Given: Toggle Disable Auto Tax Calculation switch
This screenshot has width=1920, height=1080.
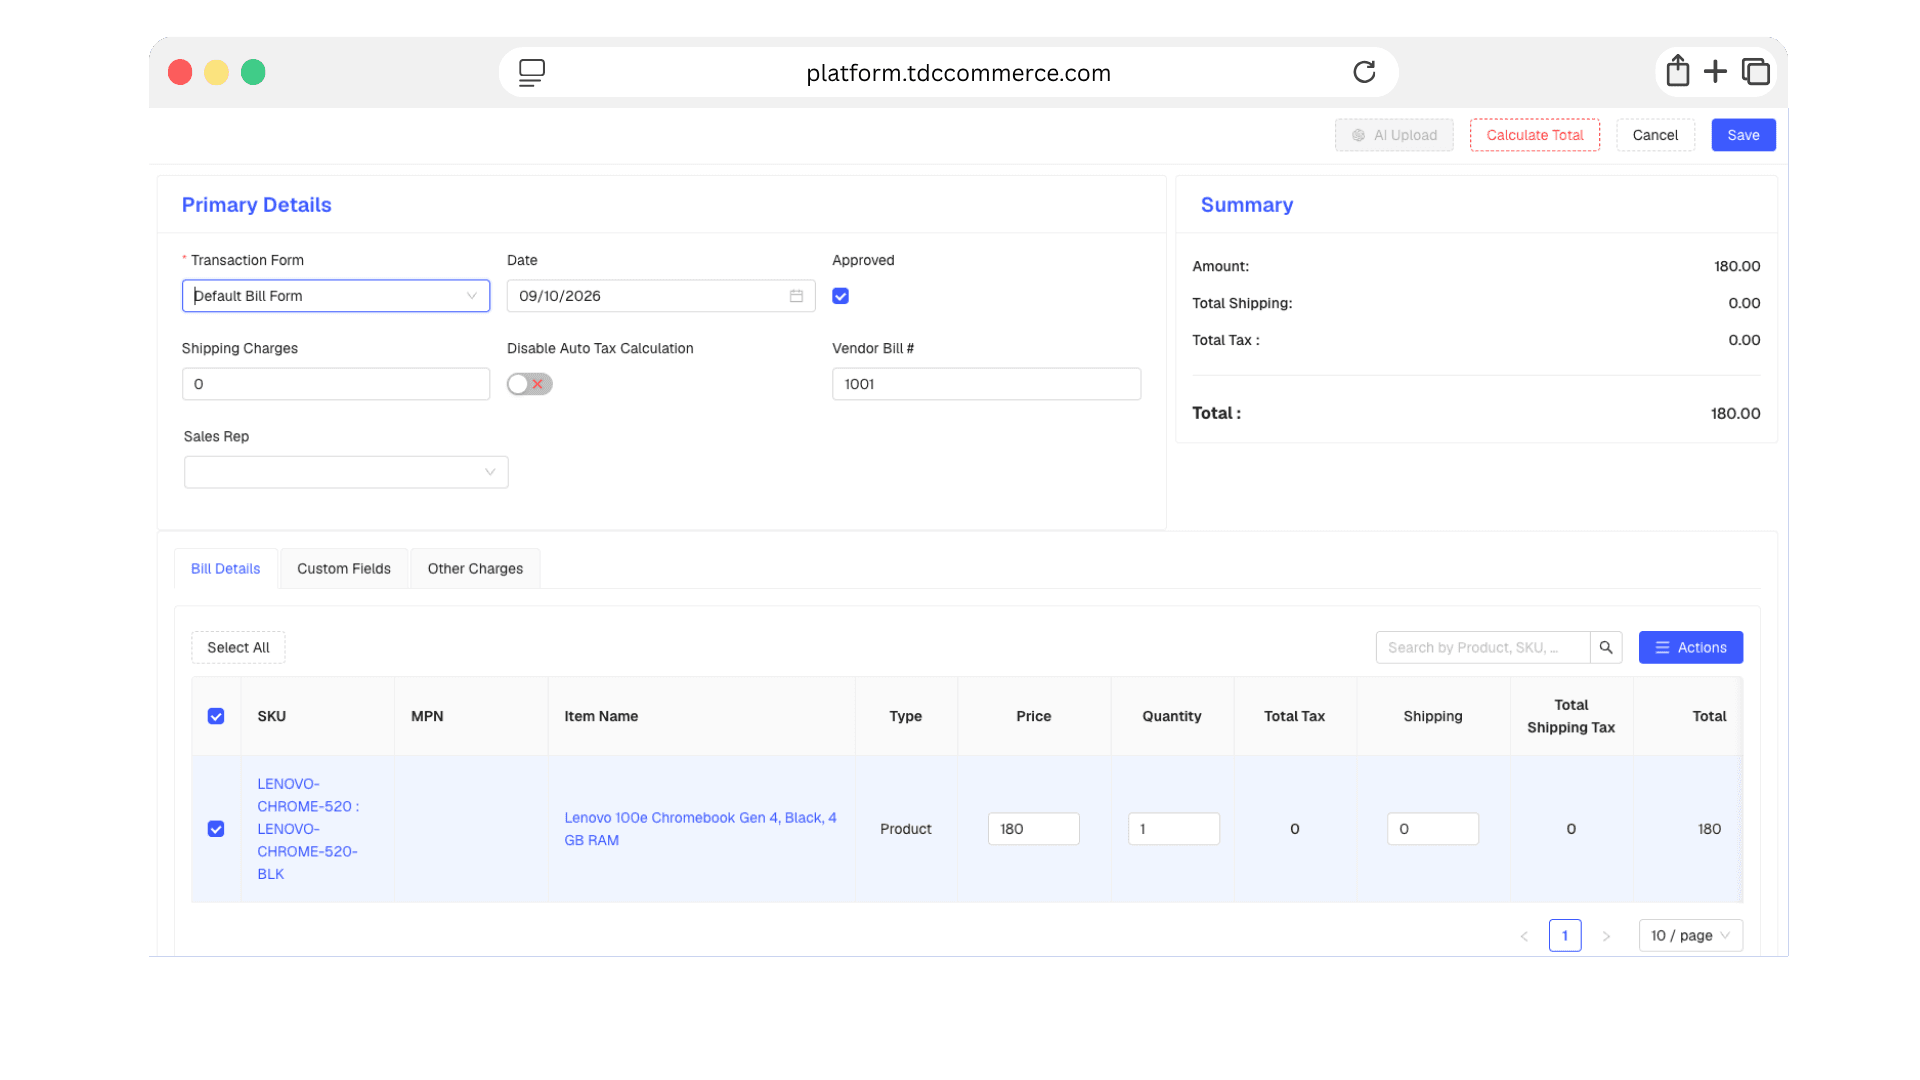Looking at the screenshot, I should point(529,384).
